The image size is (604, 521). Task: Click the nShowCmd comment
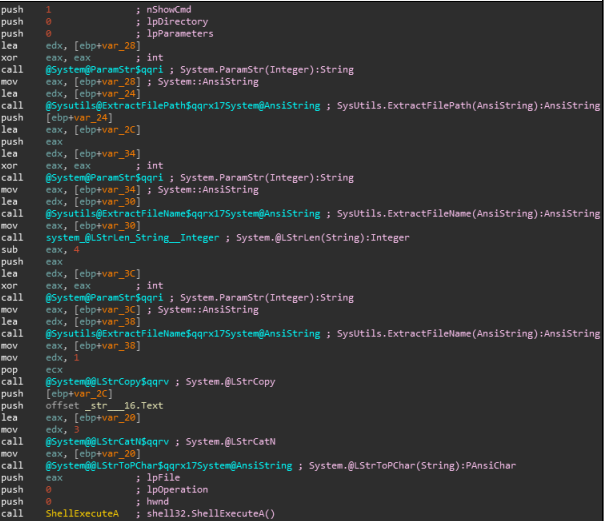[169, 10]
